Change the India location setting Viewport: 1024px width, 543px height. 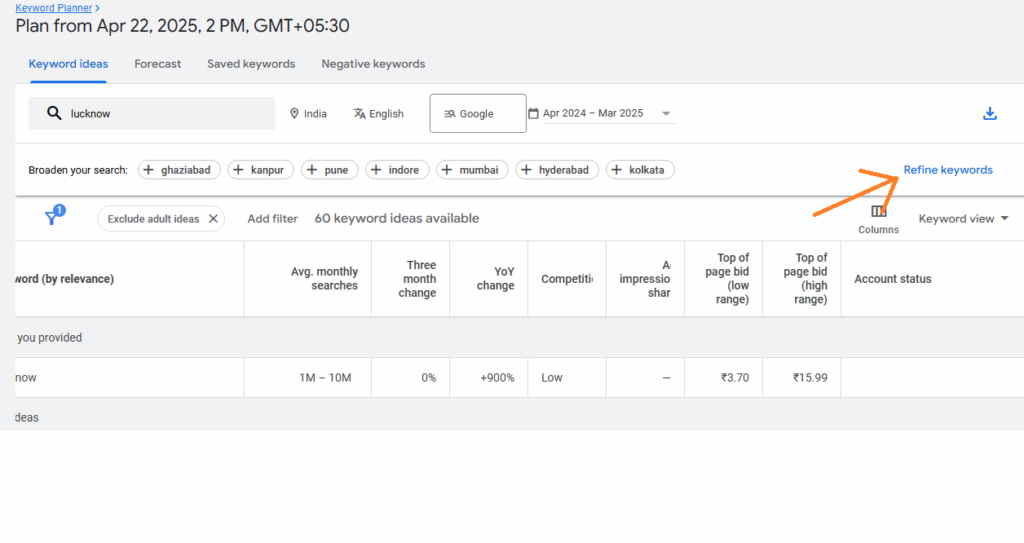tap(308, 114)
